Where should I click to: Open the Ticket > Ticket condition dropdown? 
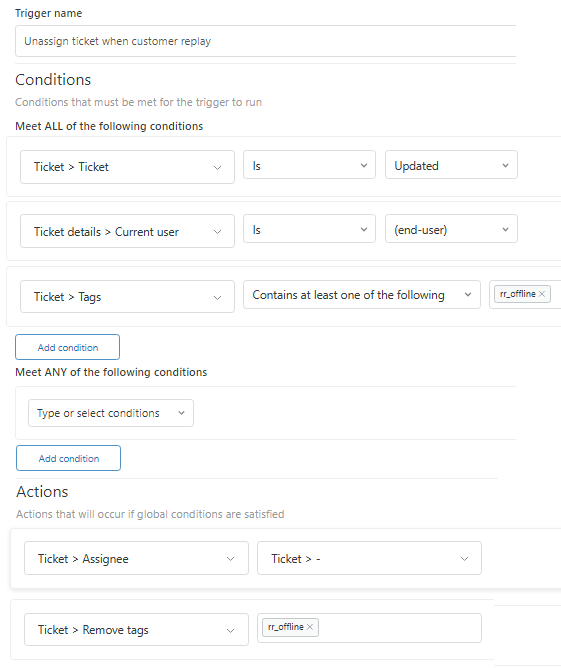pyautogui.click(x=127, y=167)
